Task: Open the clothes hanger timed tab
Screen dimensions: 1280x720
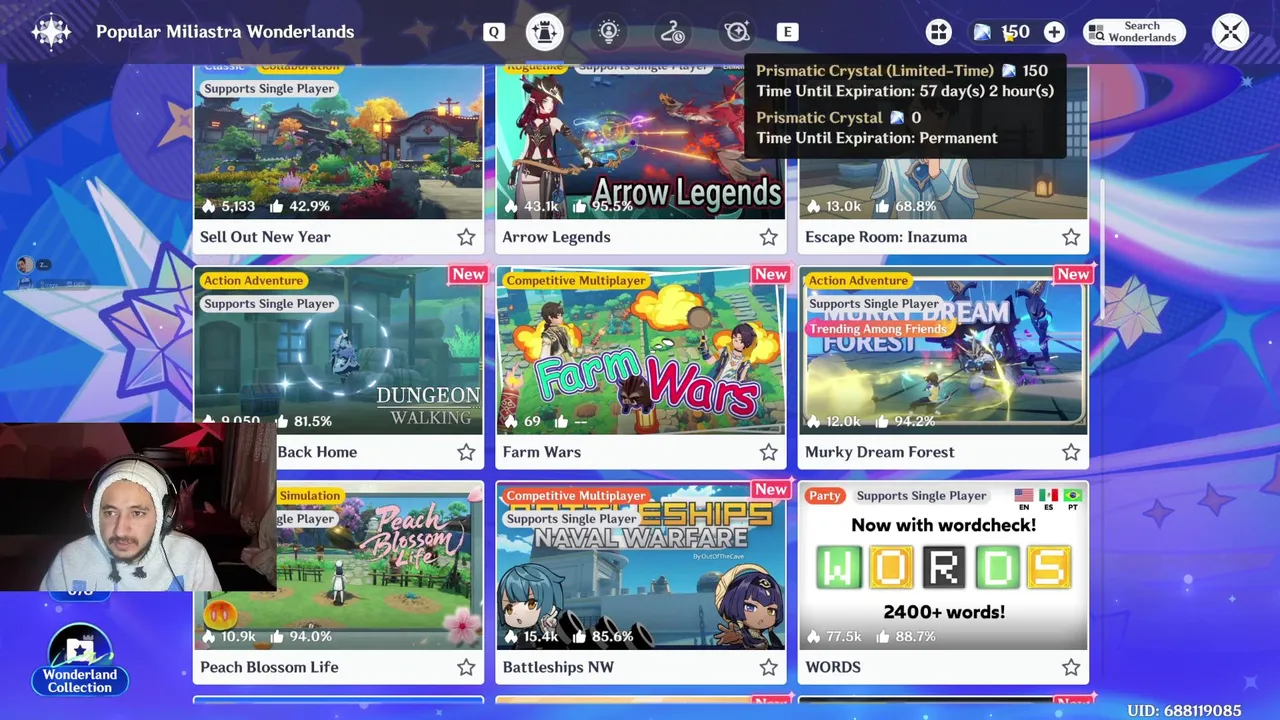Action: tap(673, 32)
